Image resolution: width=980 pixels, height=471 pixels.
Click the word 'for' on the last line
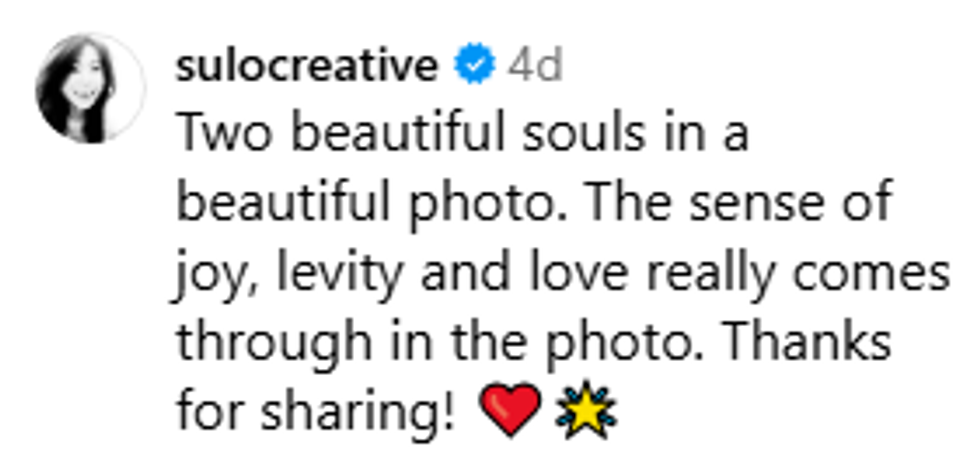point(206,411)
